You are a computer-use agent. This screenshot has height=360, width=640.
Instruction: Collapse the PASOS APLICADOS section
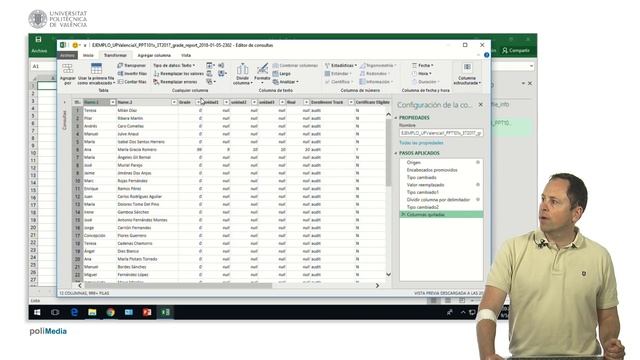click(396, 153)
